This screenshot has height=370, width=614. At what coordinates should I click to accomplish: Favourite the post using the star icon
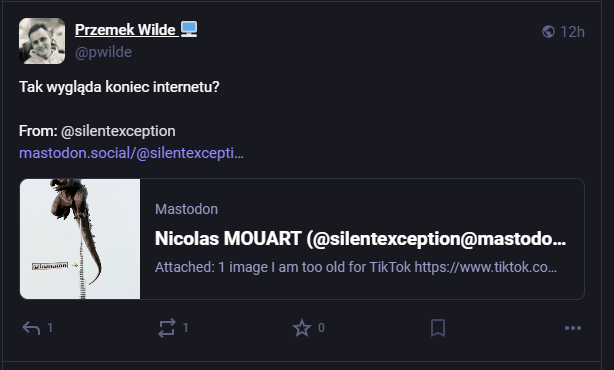click(302, 328)
